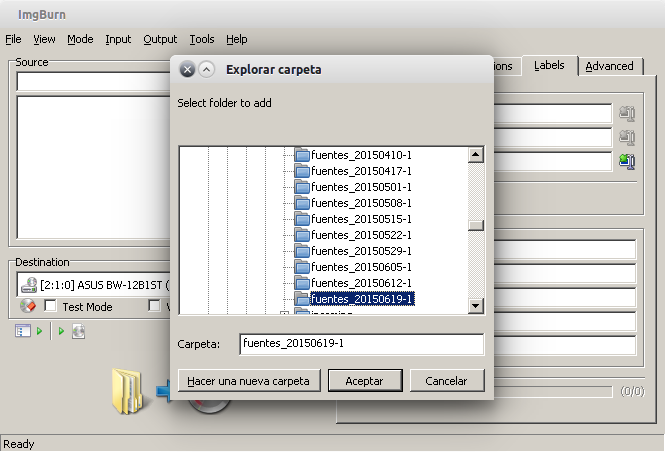Screen dimensions: 665x452
Task: Click the large yellow folder Build icon
Action: [127, 391]
